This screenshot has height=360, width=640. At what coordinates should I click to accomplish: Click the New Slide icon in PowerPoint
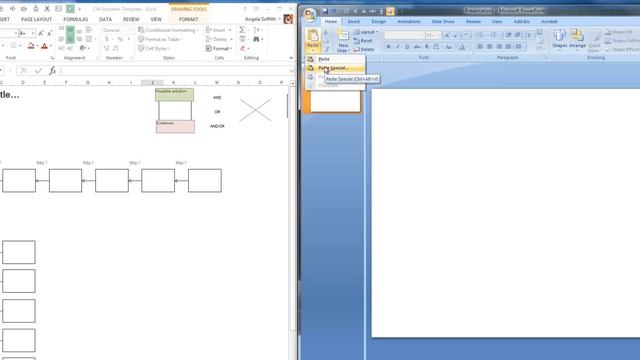[343, 36]
